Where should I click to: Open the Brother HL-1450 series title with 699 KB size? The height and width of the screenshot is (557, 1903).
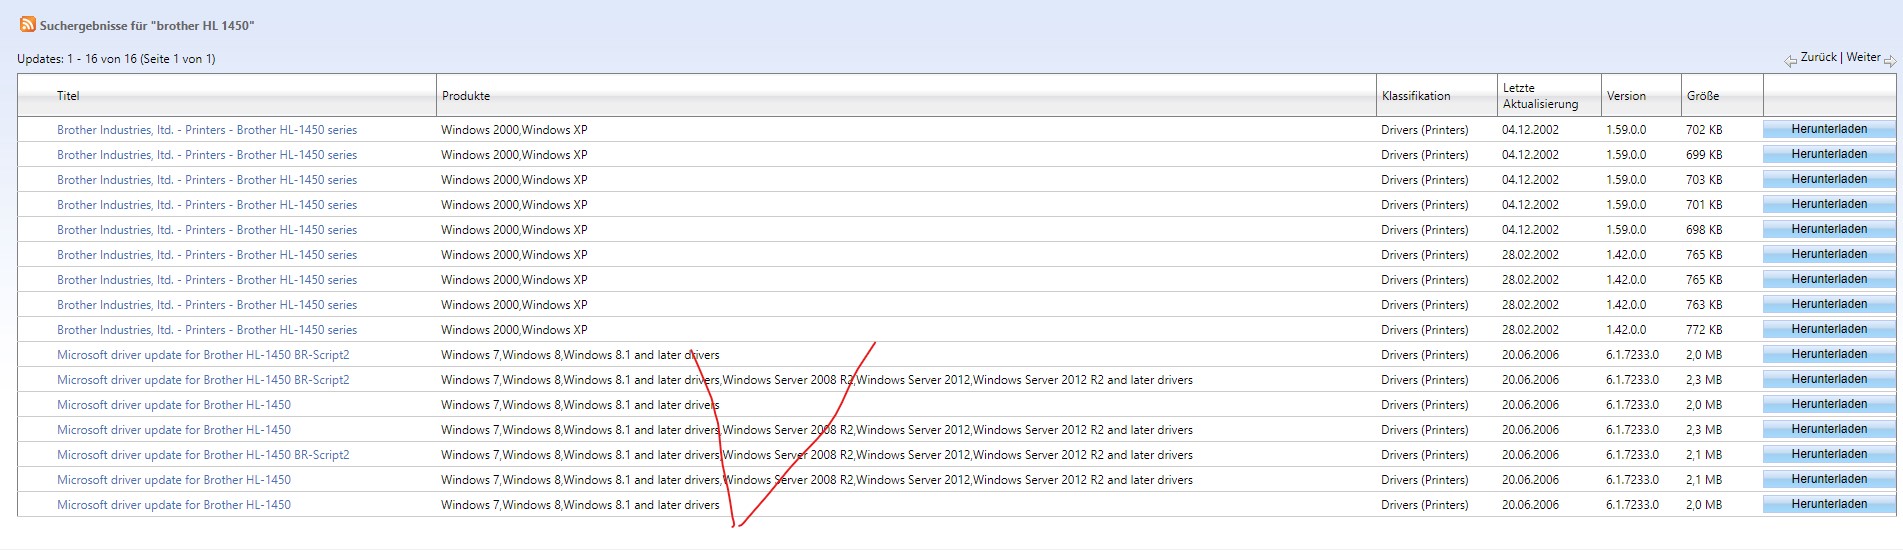tap(207, 155)
